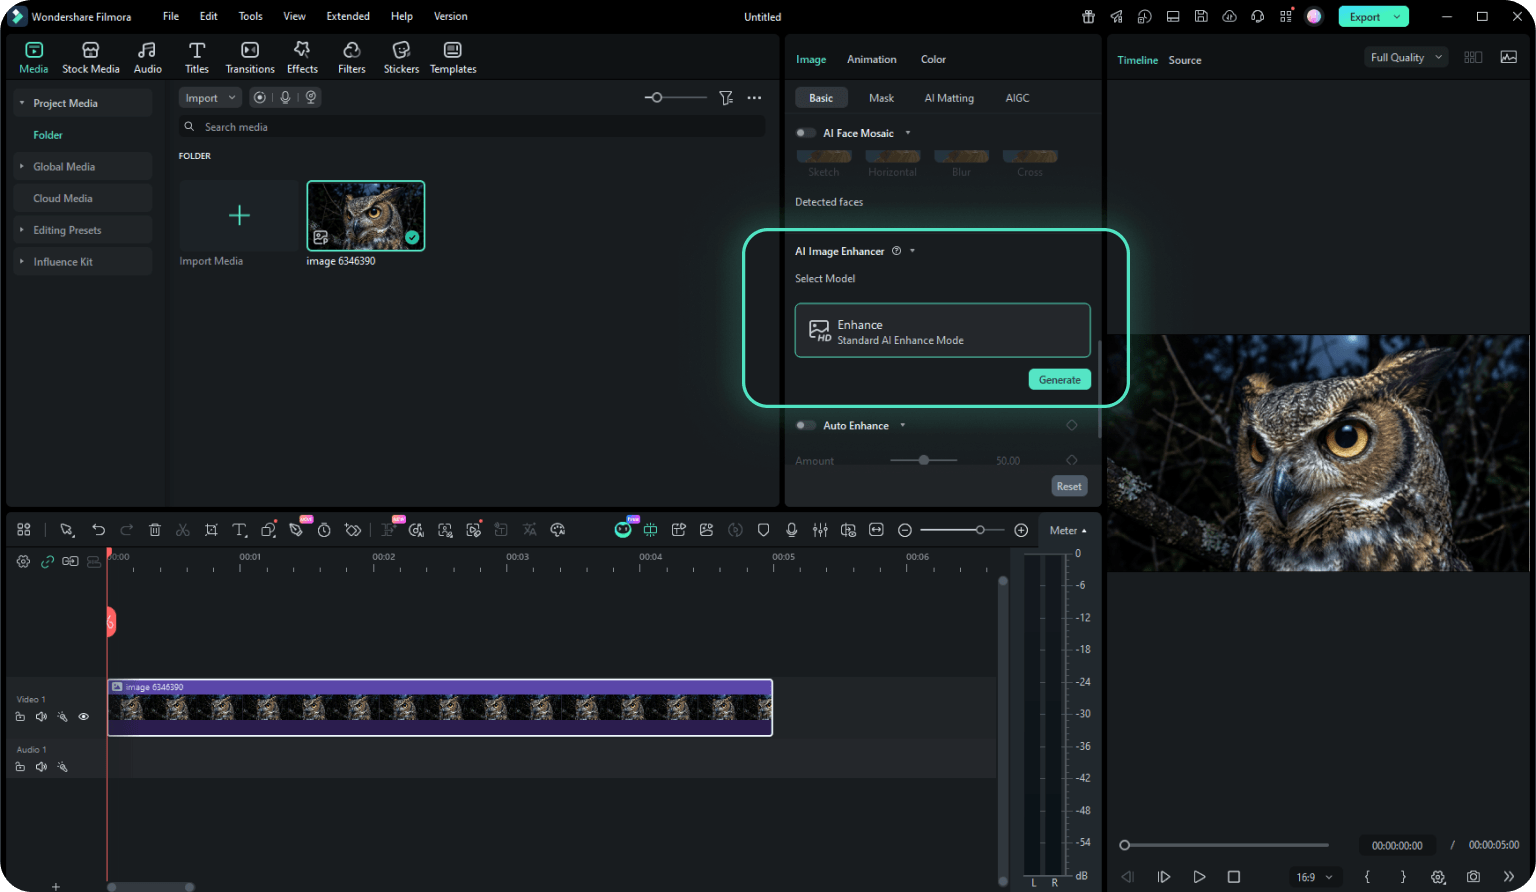This screenshot has height=892, width=1536.
Task: Click the filter icon in media panel
Action: tap(726, 98)
